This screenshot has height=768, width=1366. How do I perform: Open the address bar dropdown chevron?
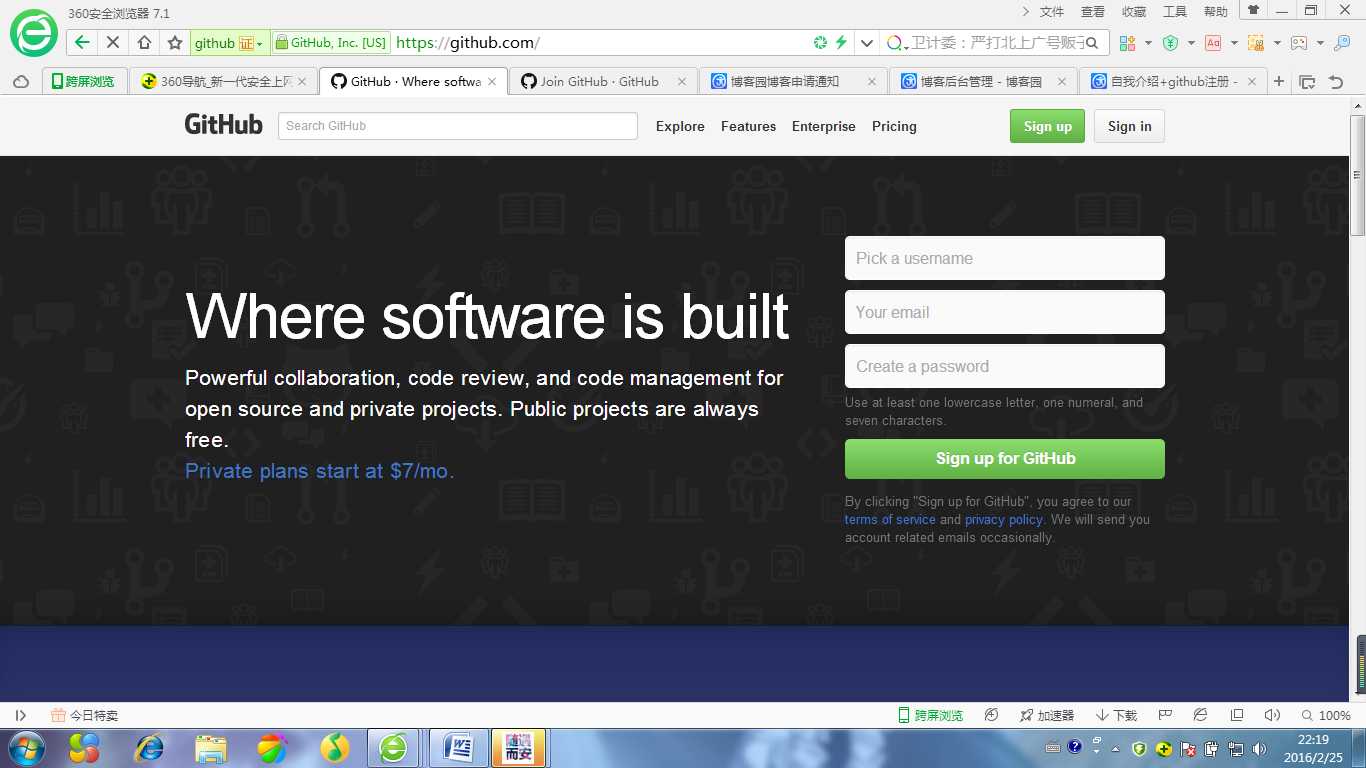[x=867, y=43]
